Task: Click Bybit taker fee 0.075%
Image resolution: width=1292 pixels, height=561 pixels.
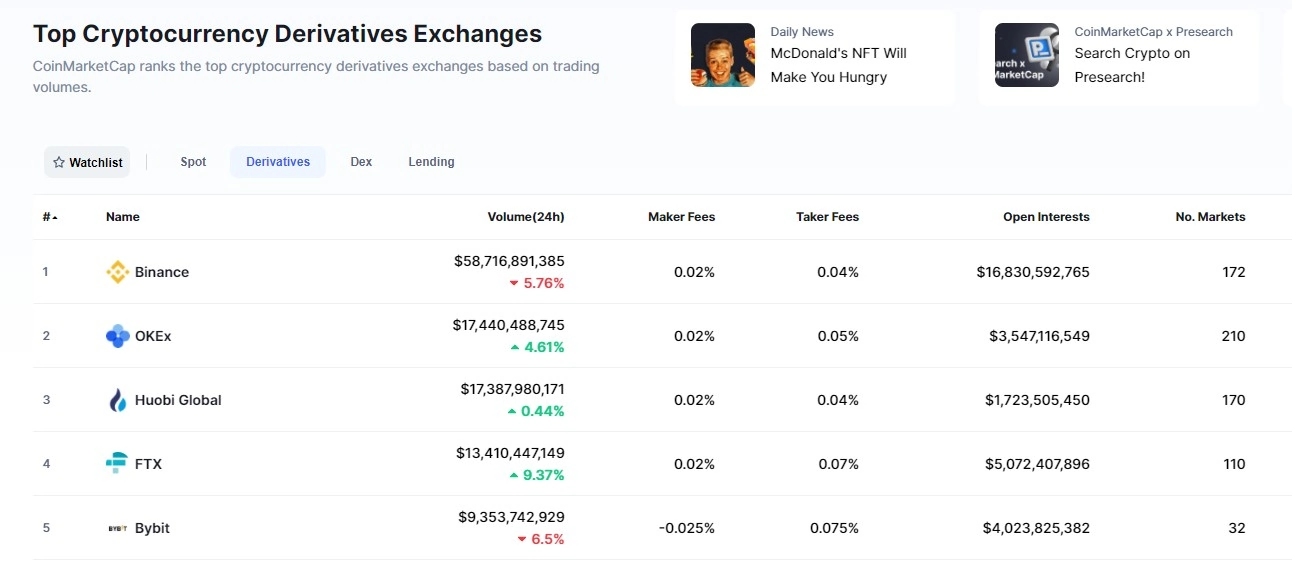Action: tap(835, 528)
